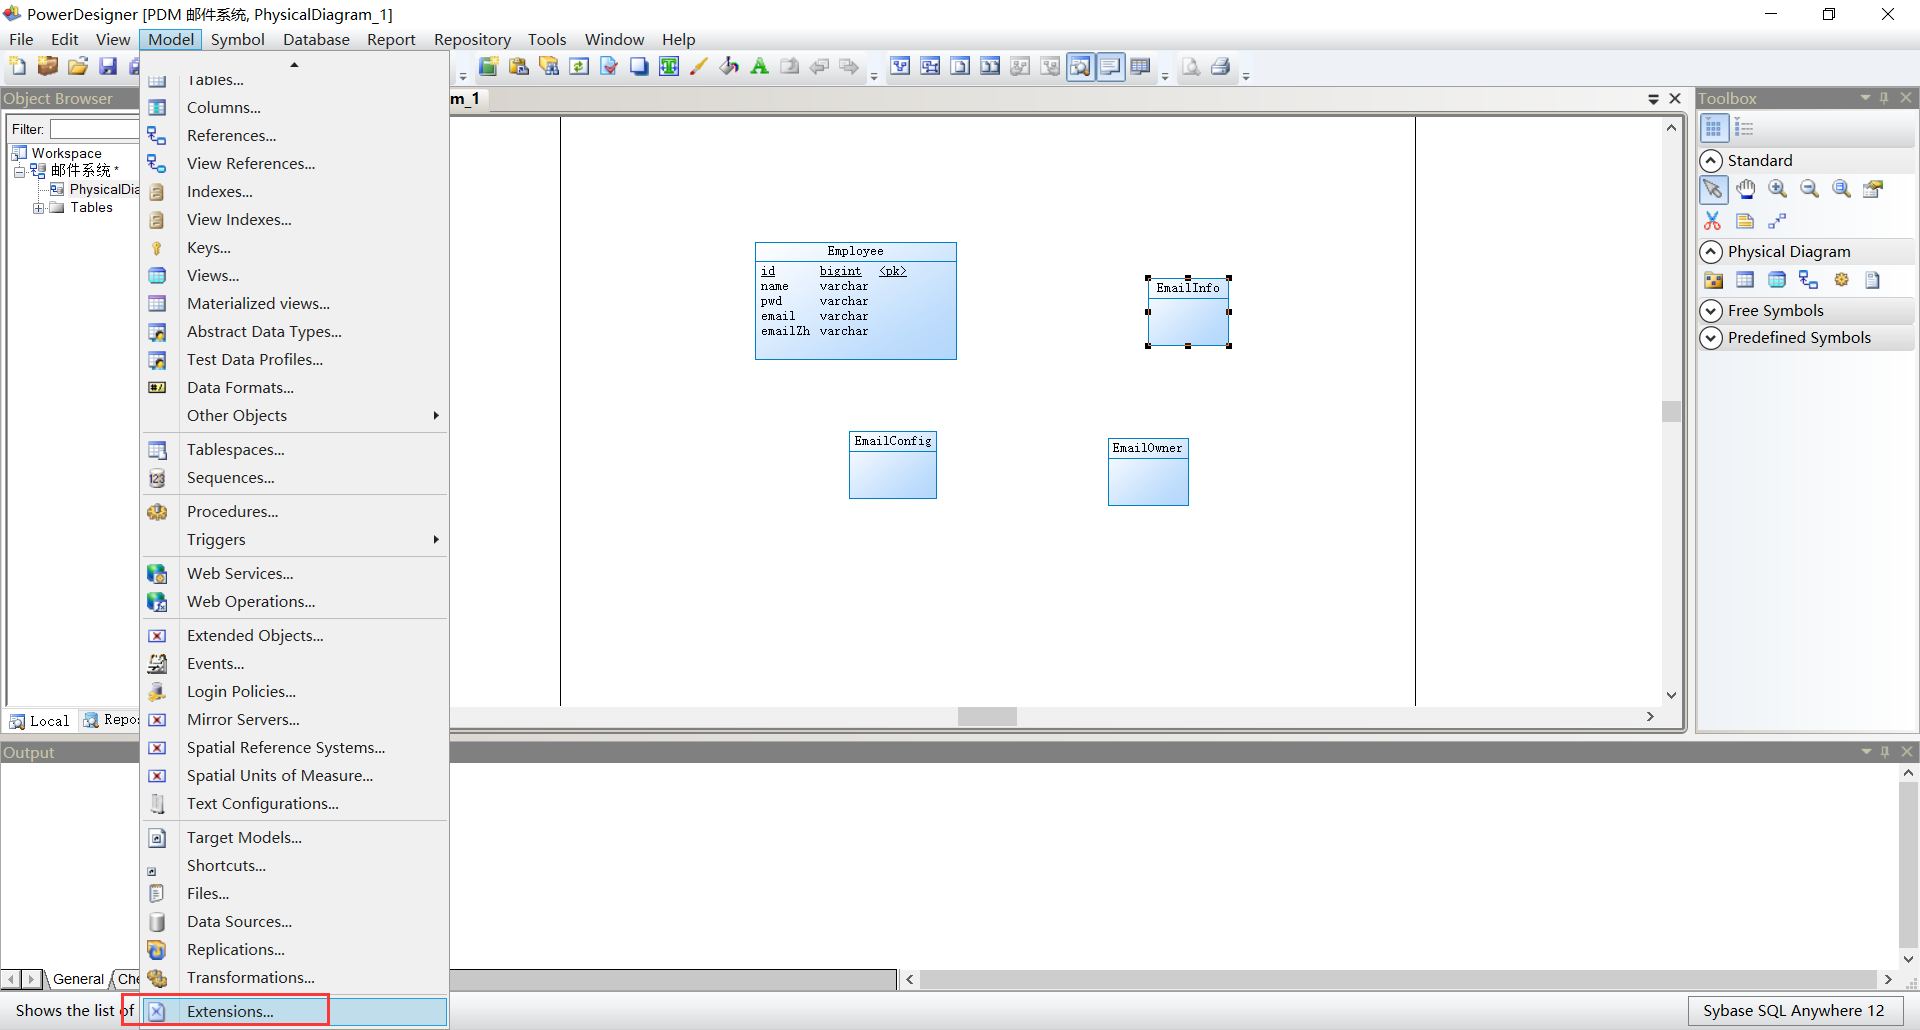Choose the Reference tool in Physical Diagram

(1809, 280)
